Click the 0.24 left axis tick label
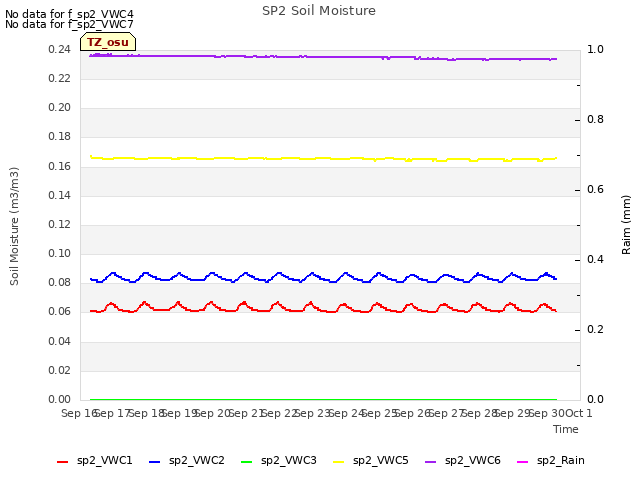640x480 pixels. (x=60, y=49)
